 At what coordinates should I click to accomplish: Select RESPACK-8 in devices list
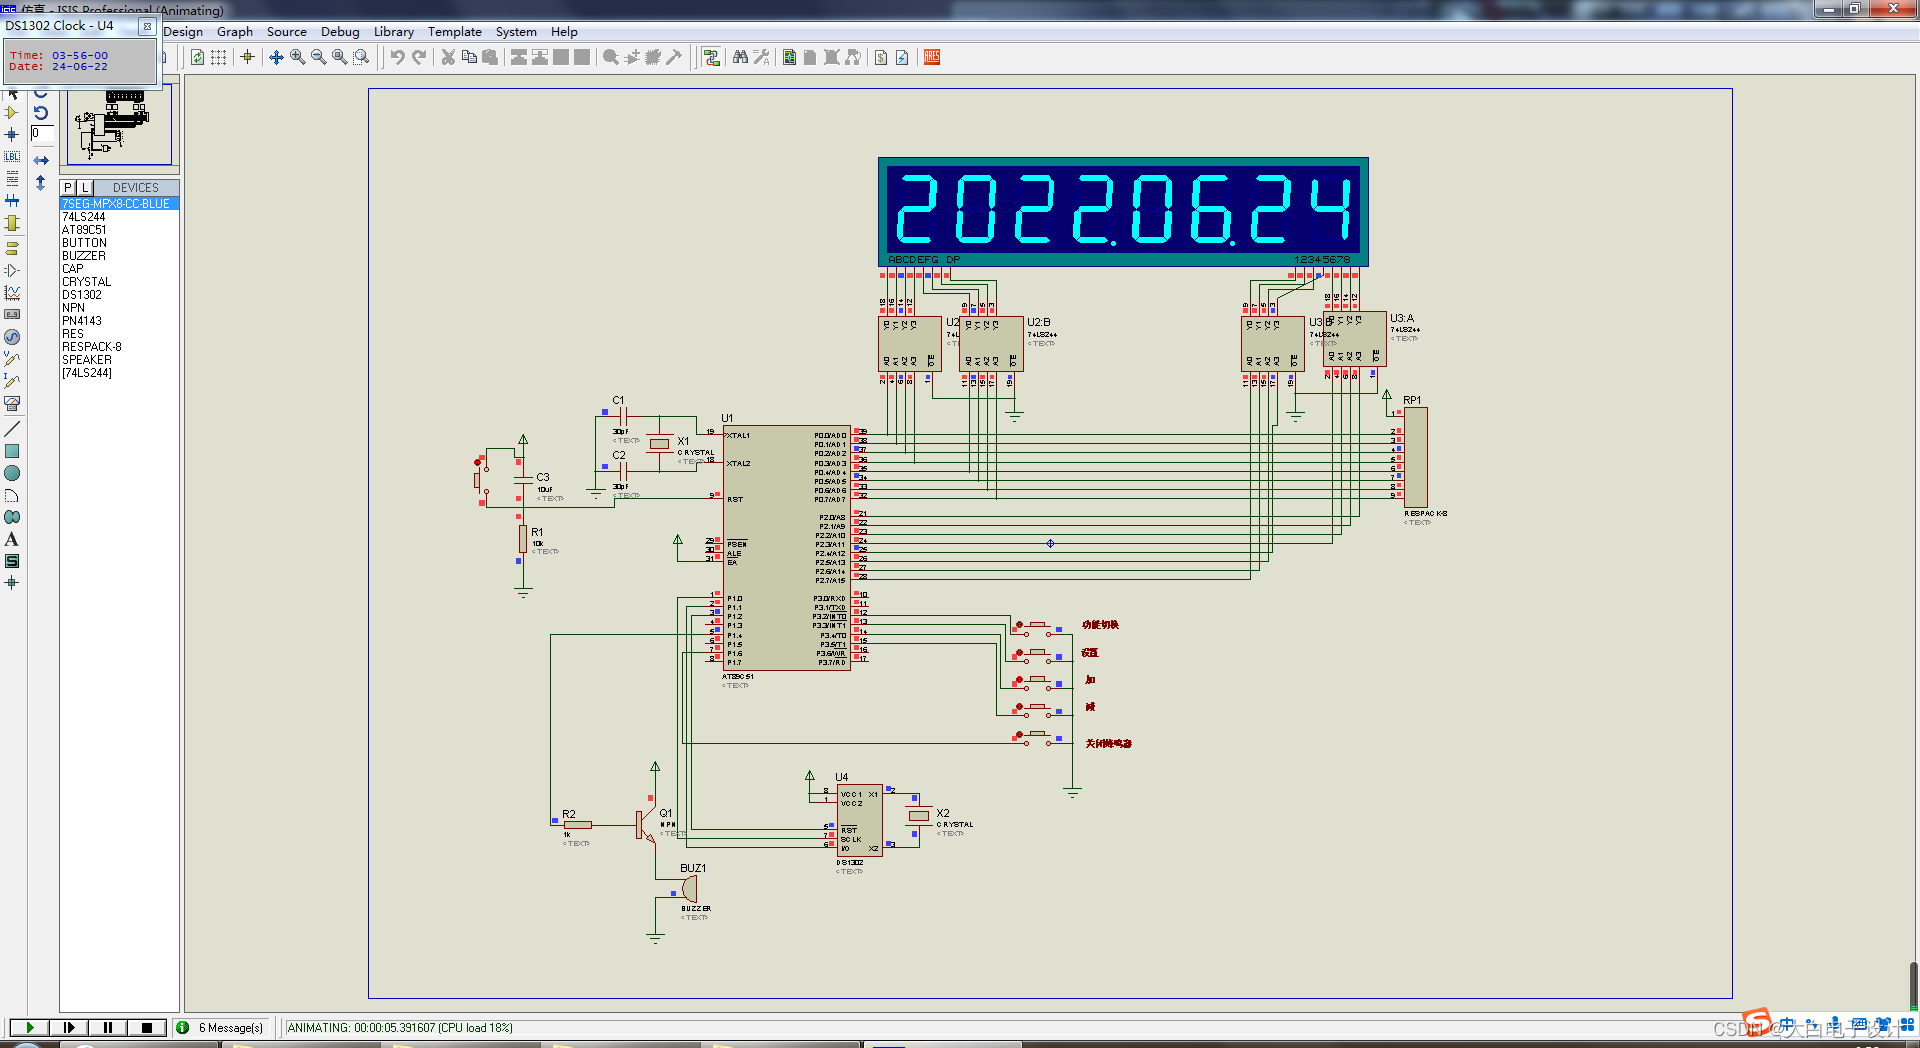click(92, 347)
